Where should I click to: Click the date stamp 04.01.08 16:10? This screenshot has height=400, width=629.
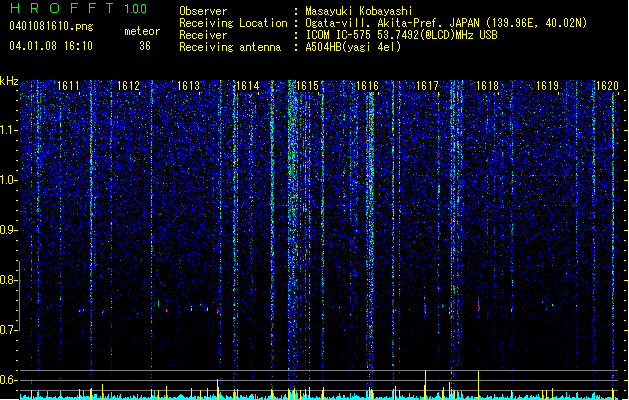(51, 46)
